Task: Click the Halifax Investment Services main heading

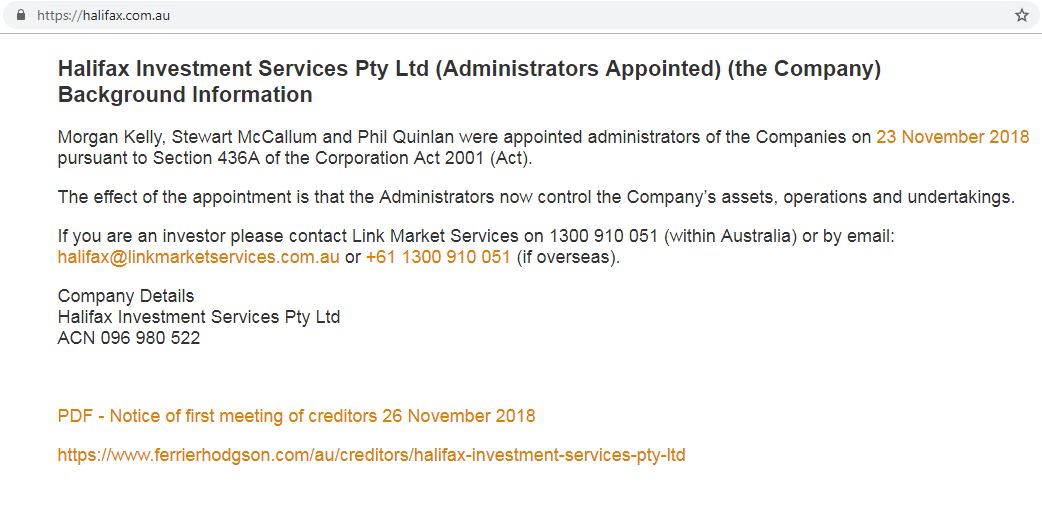Action: tap(468, 69)
